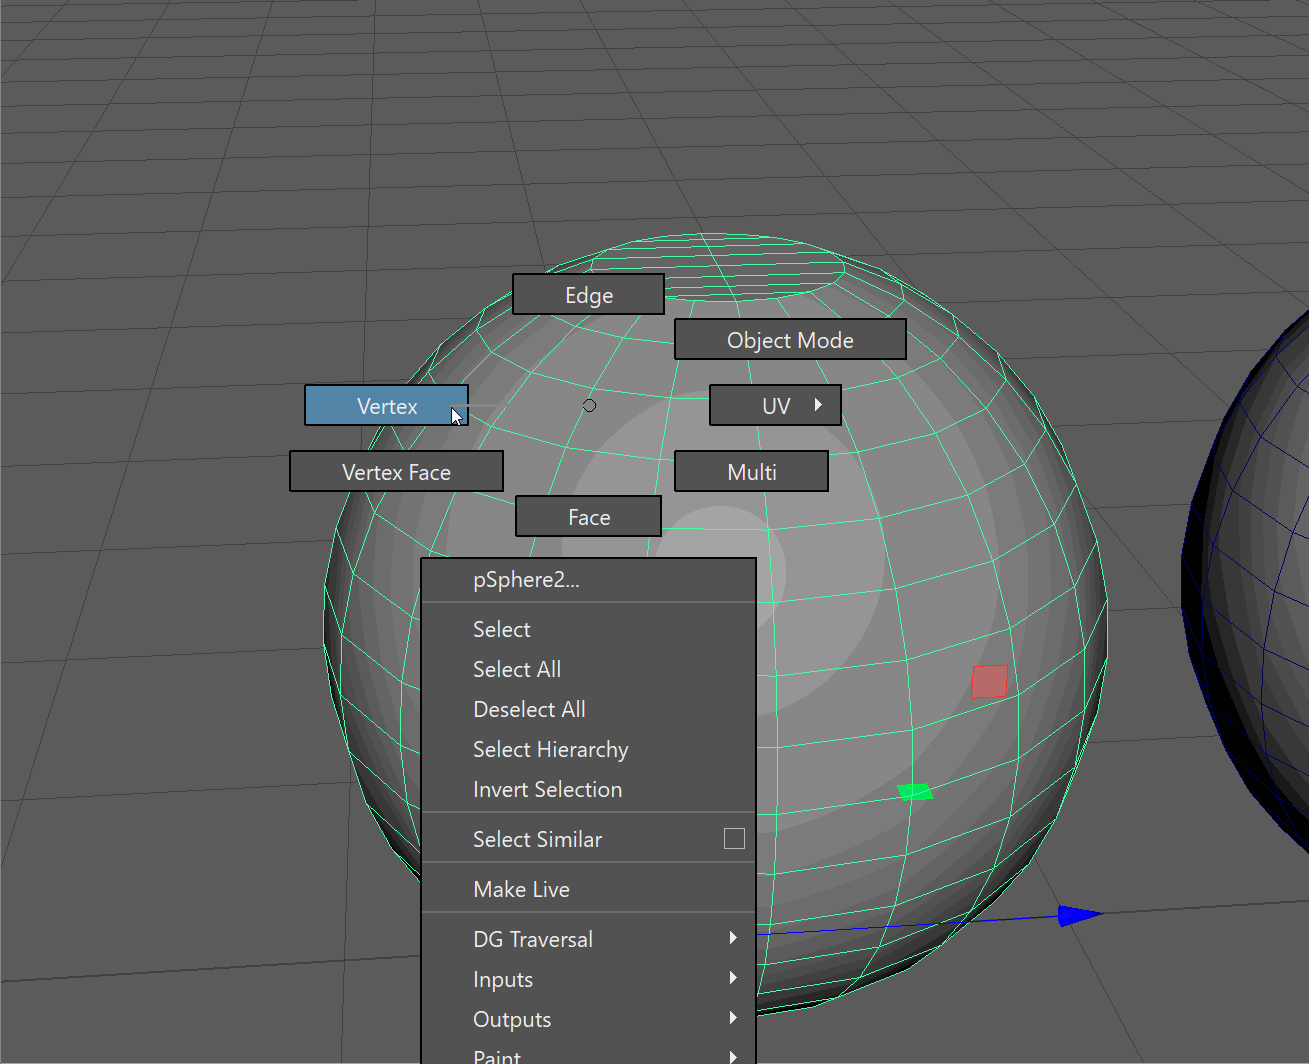This screenshot has width=1309, height=1064.
Task: Open the UV submenu arrow
Action: click(817, 405)
